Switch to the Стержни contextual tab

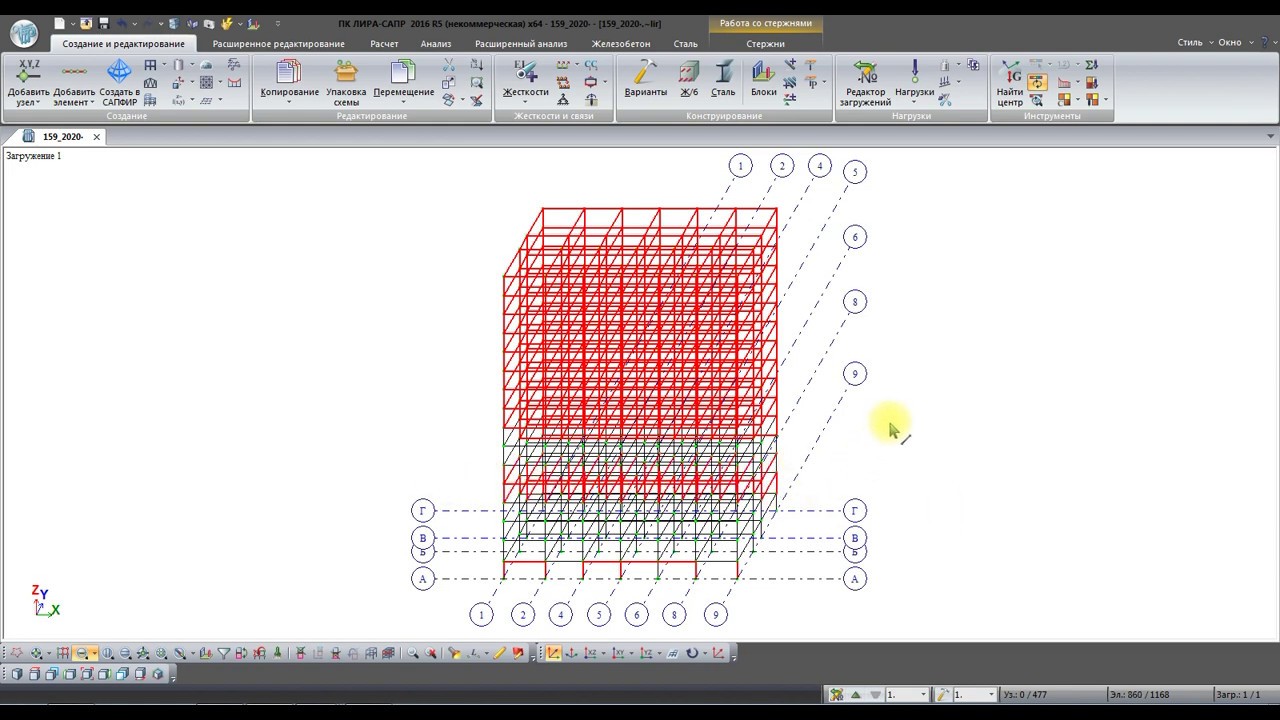click(x=765, y=44)
